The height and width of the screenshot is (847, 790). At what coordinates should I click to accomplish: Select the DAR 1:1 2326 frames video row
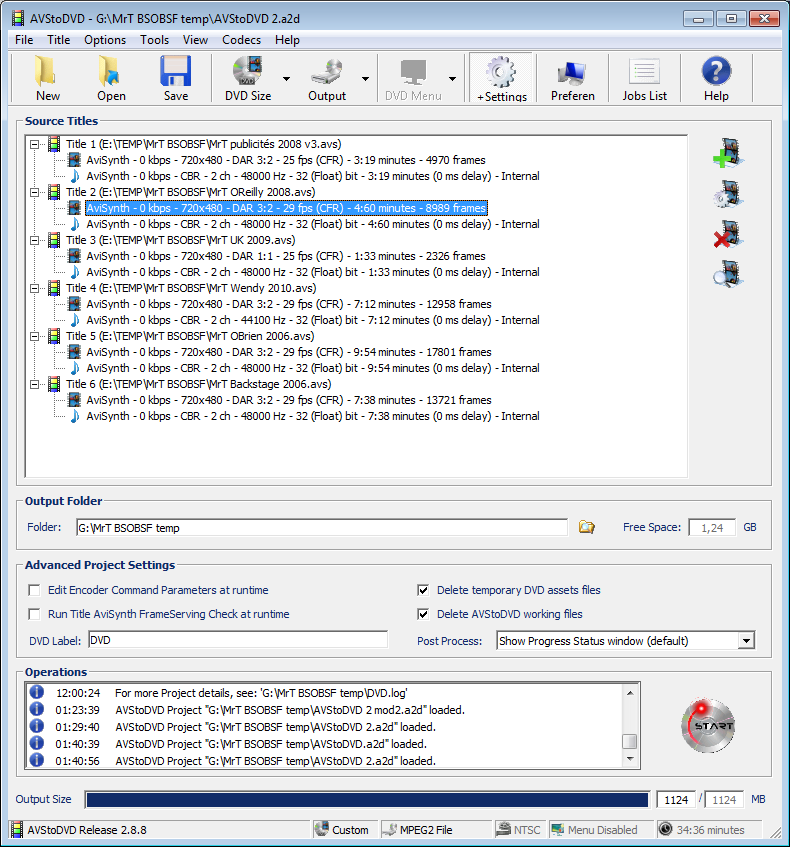(x=285, y=256)
